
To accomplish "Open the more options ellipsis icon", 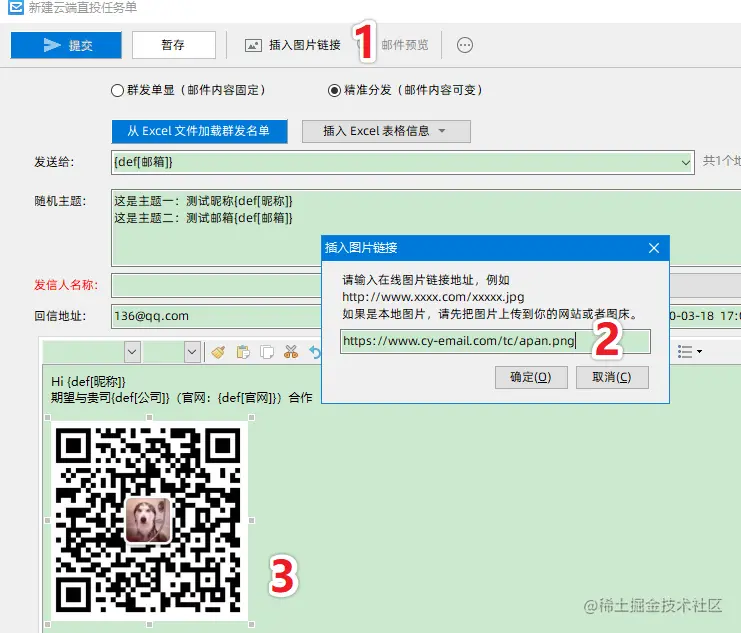I will [x=465, y=45].
